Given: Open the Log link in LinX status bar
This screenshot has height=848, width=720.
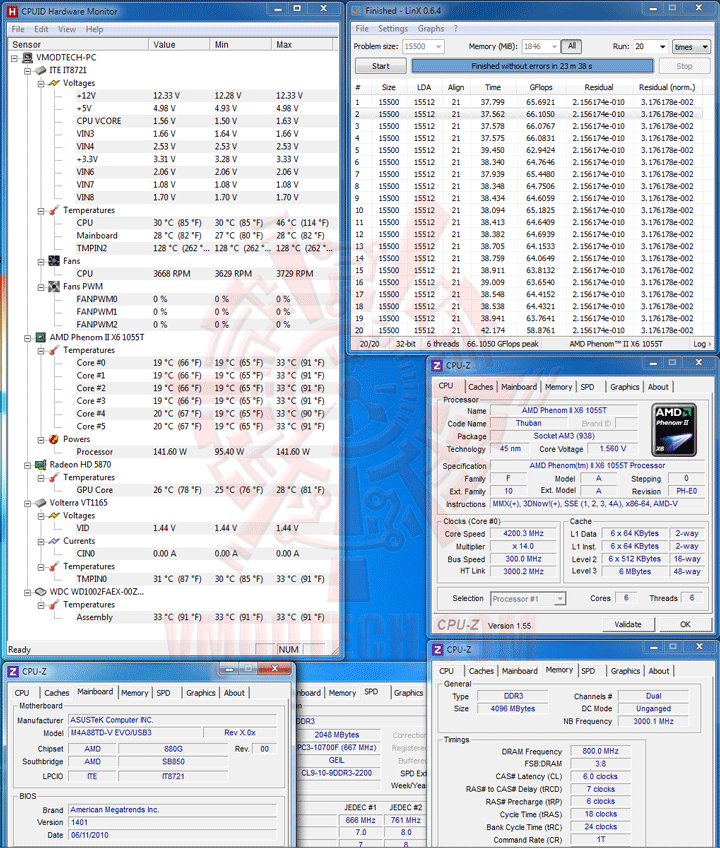Looking at the screenshot, I should click(702, 344).
